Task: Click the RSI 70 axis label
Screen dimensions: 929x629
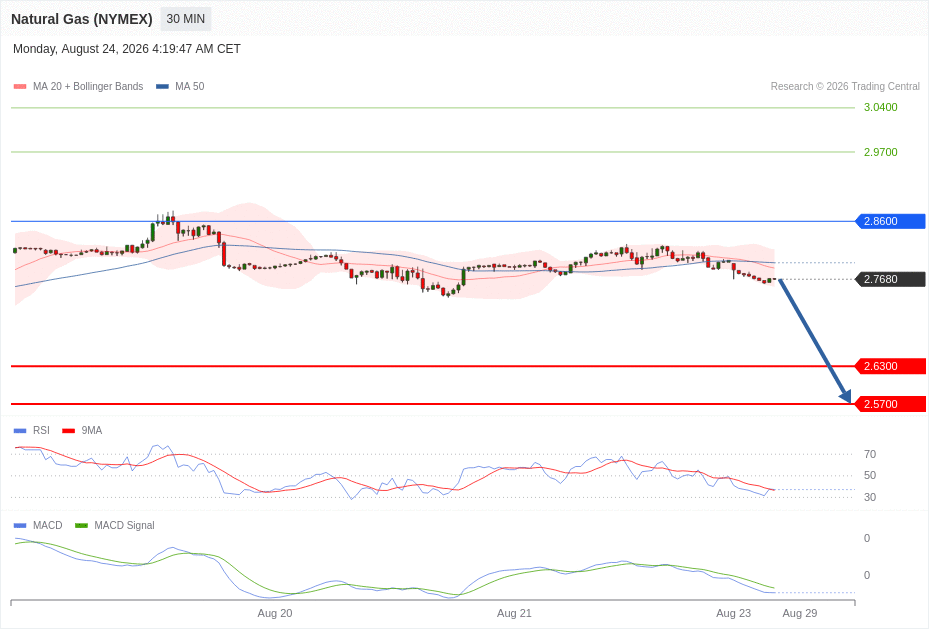Action: [x=870, y=454]
